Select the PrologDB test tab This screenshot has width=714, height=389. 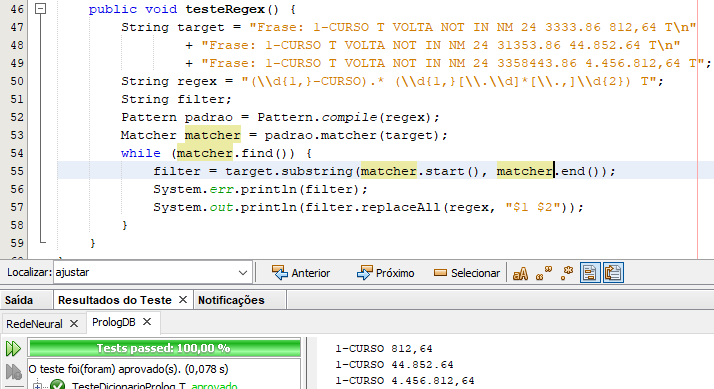click(x=114, y=322)
